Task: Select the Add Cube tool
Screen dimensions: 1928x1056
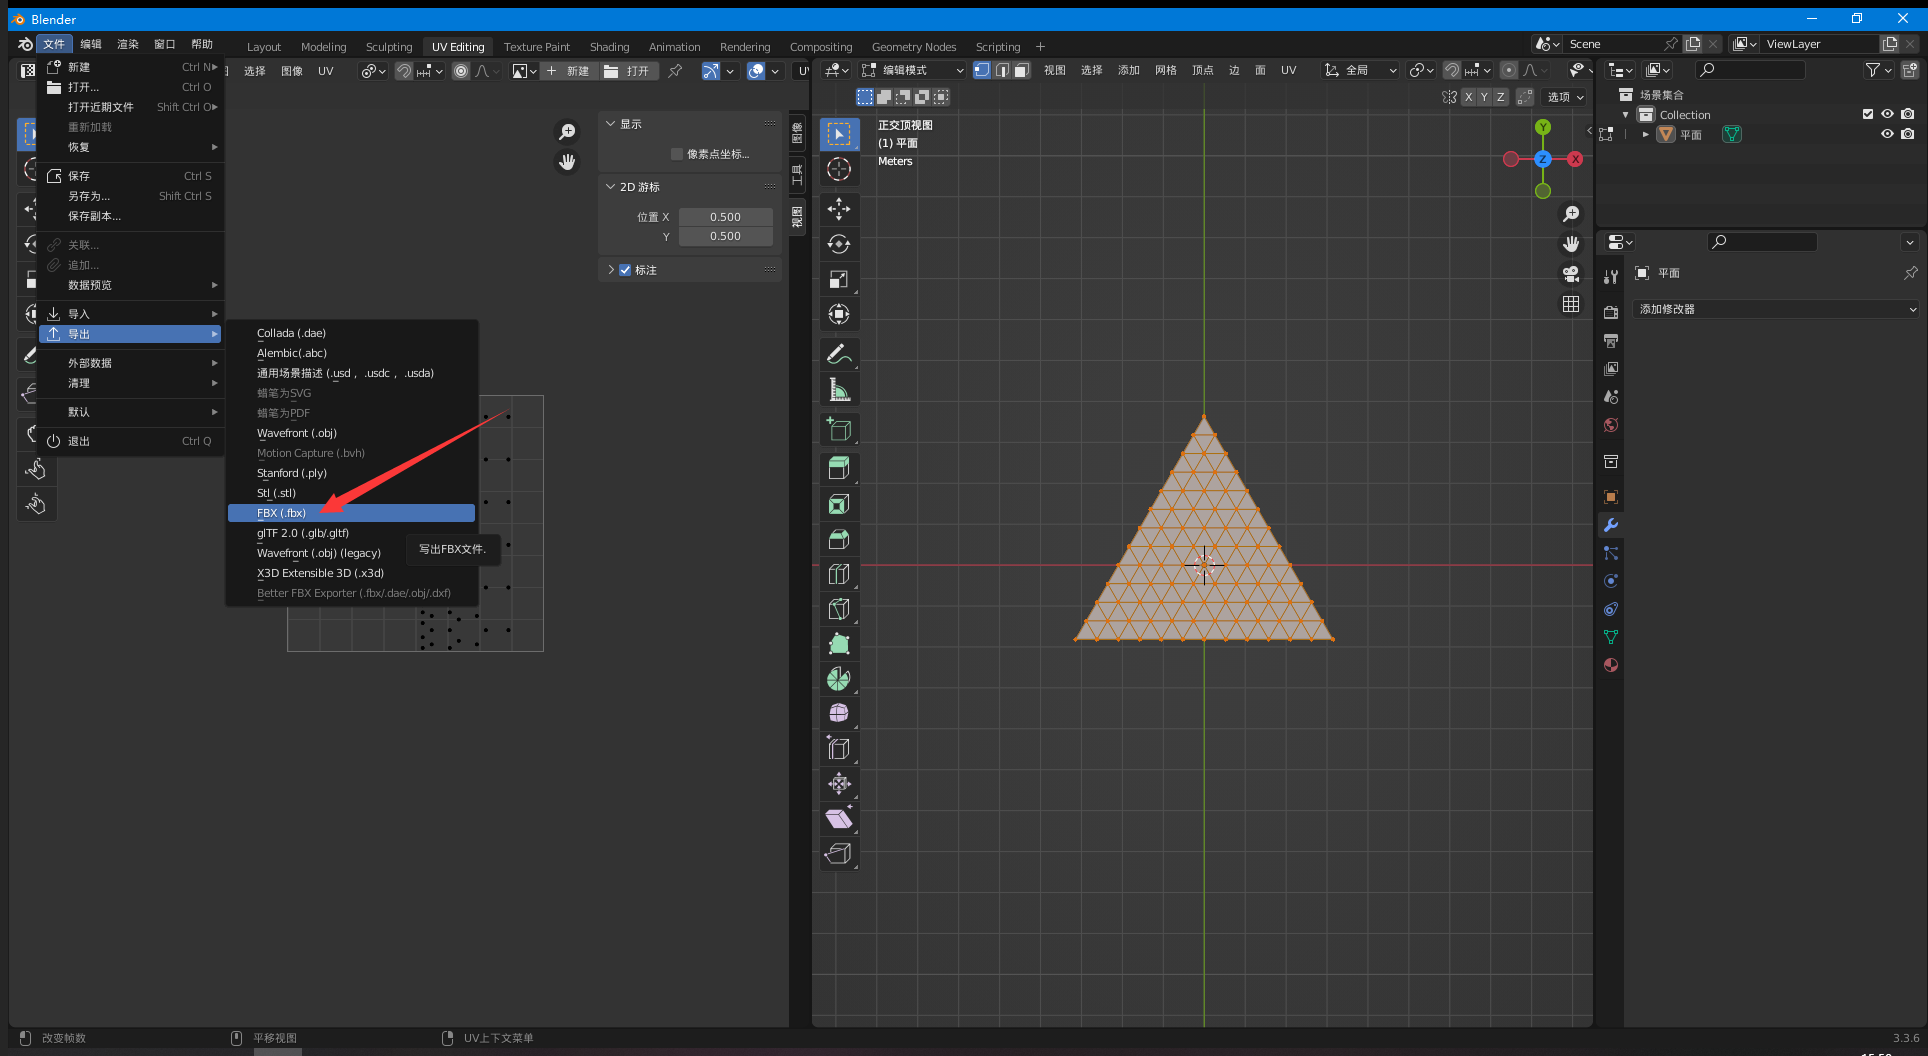Action: click(x=839, y=429)
